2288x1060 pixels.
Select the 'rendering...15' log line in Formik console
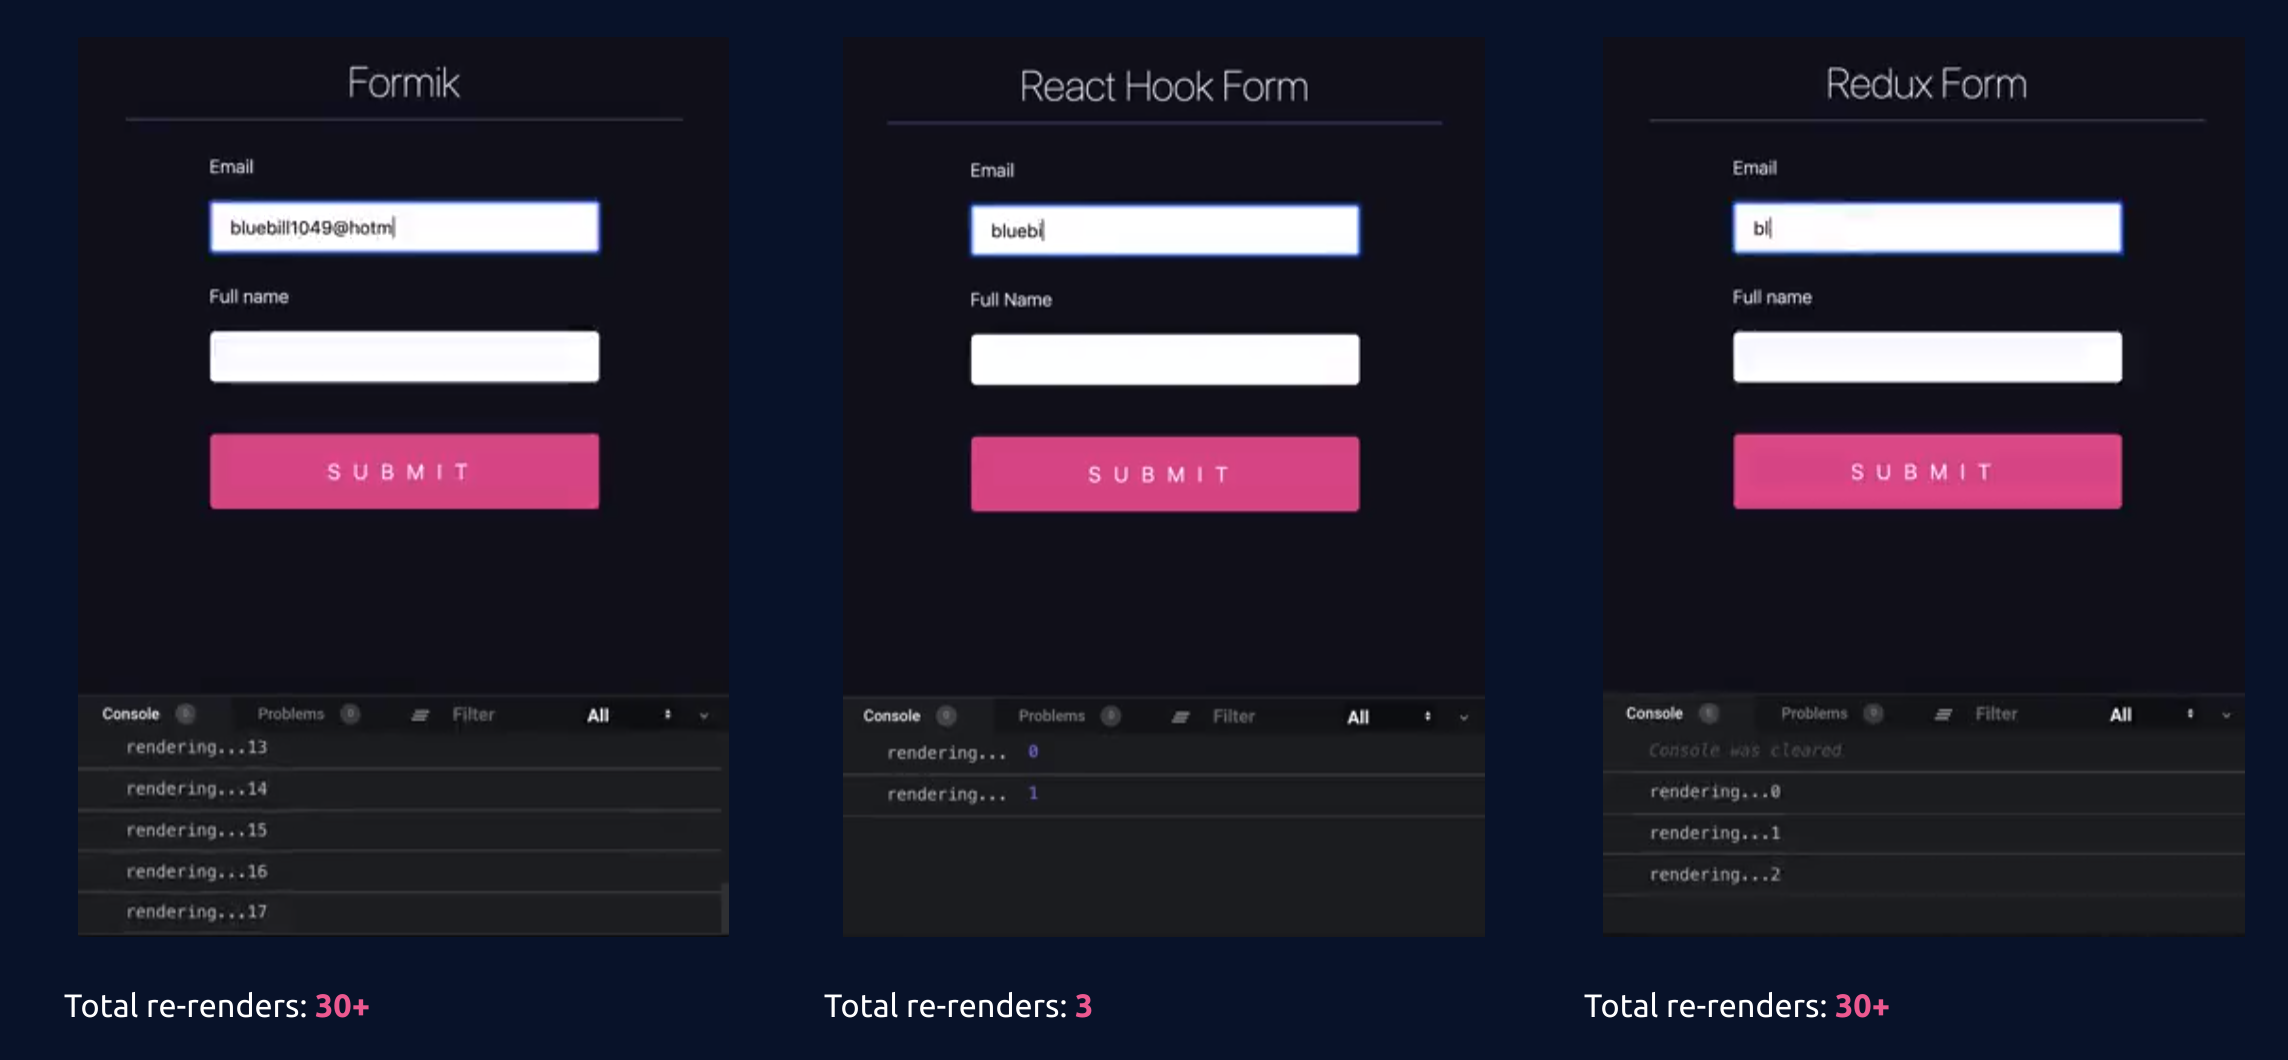pyautogui.click(x=400, y=830)
